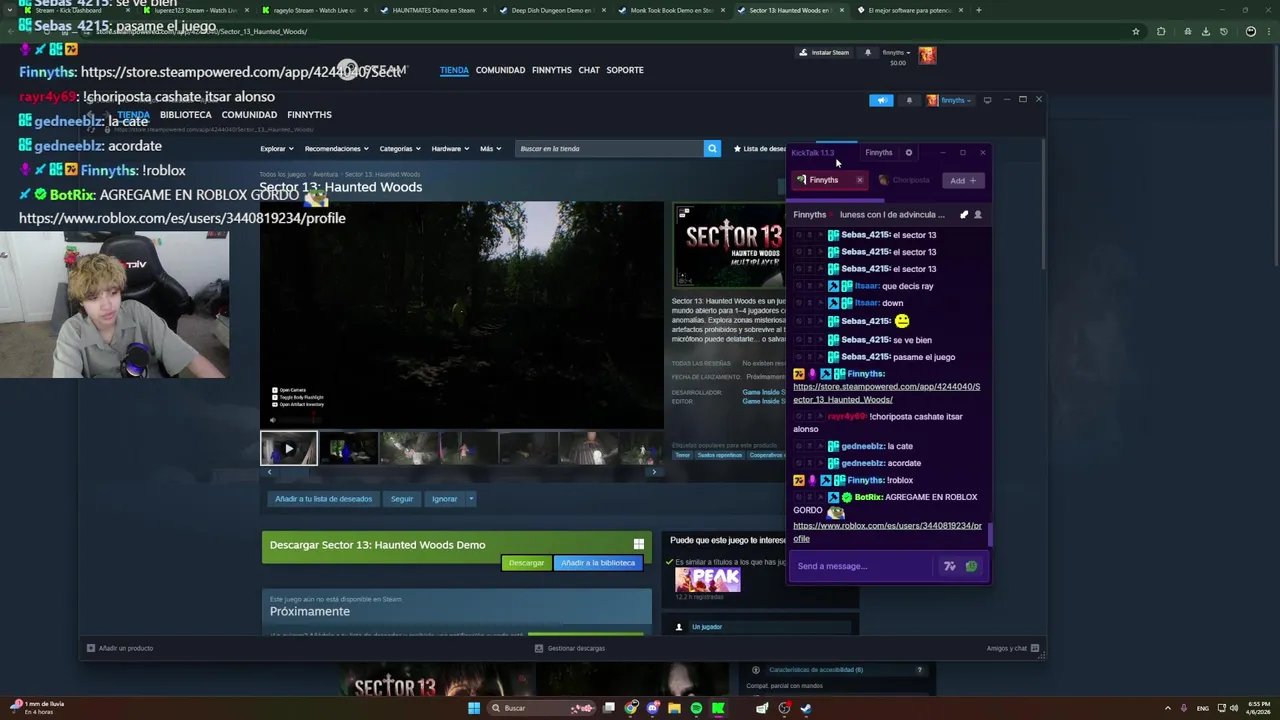Open COMUNIDAD in Steam client menu
The height and width of the screenshot is (720, 1280).
point(249,115)
